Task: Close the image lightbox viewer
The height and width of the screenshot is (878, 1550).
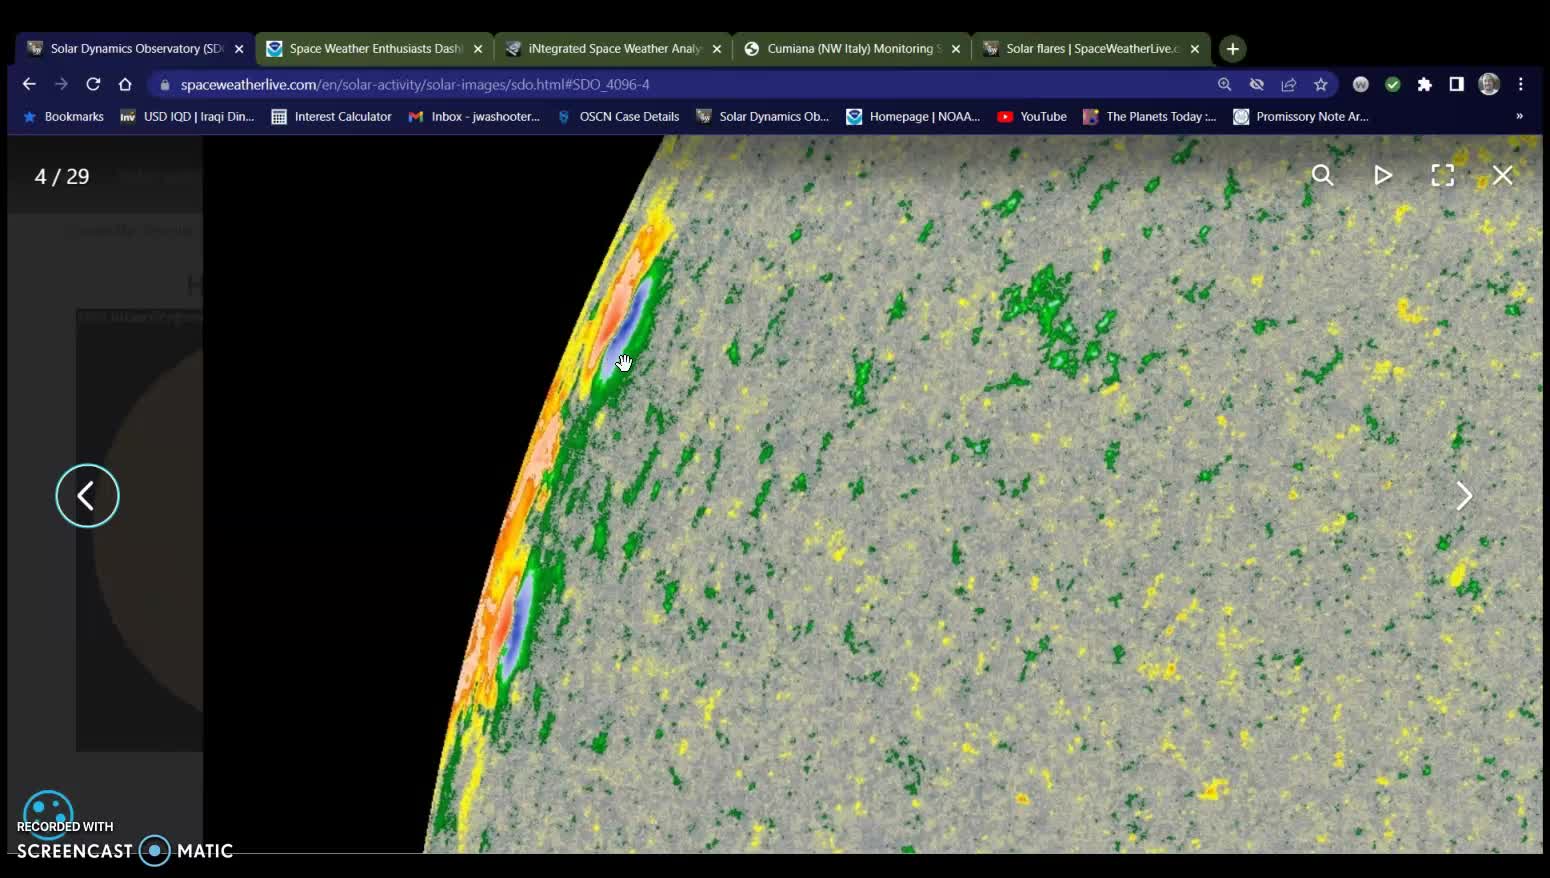Action: tap(1502, 176)
